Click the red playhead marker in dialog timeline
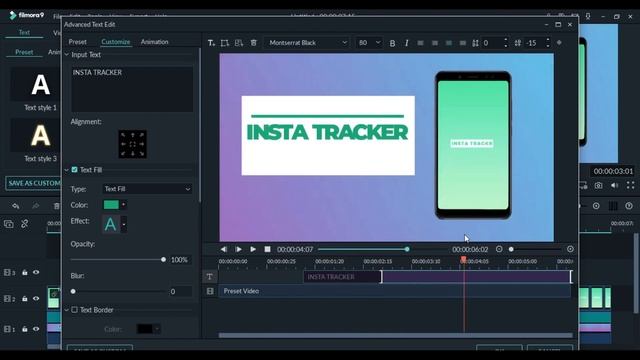640x360 pixels. pyautogui.click(x=464, y=259)
